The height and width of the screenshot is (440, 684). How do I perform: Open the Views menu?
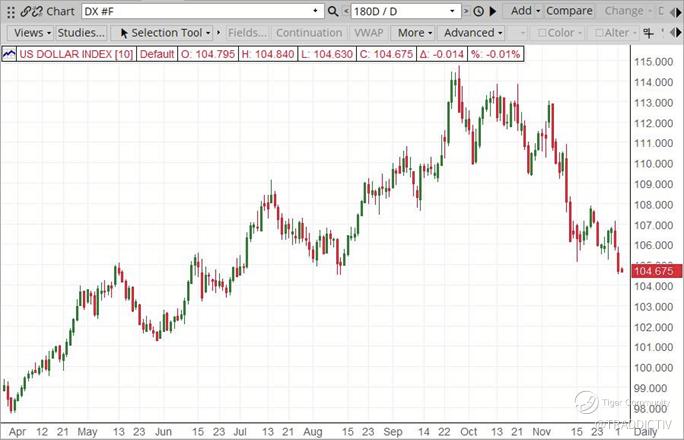click(x=32, y=33)
